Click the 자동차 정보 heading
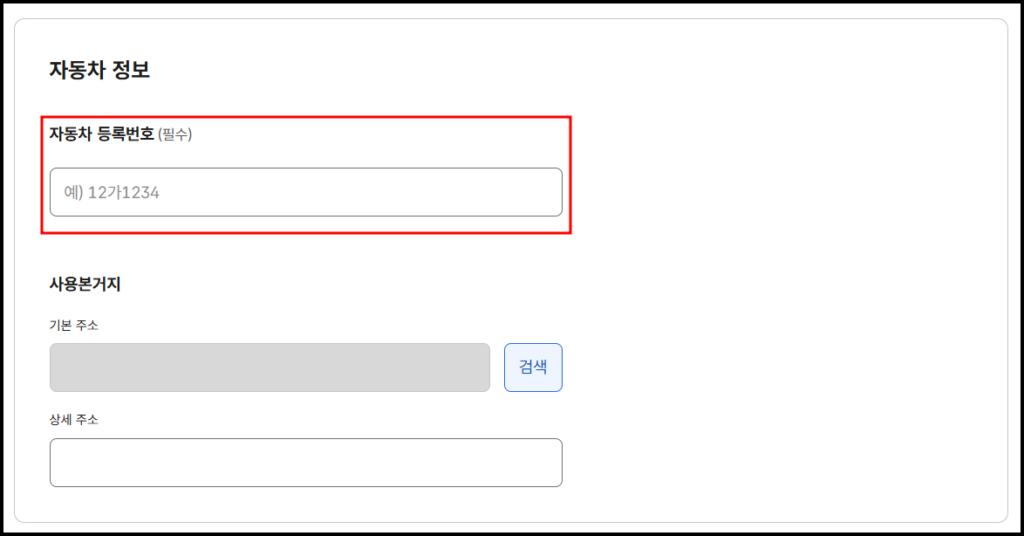The height and width of the screenshot is (536, 1024). tap(99, 70)
